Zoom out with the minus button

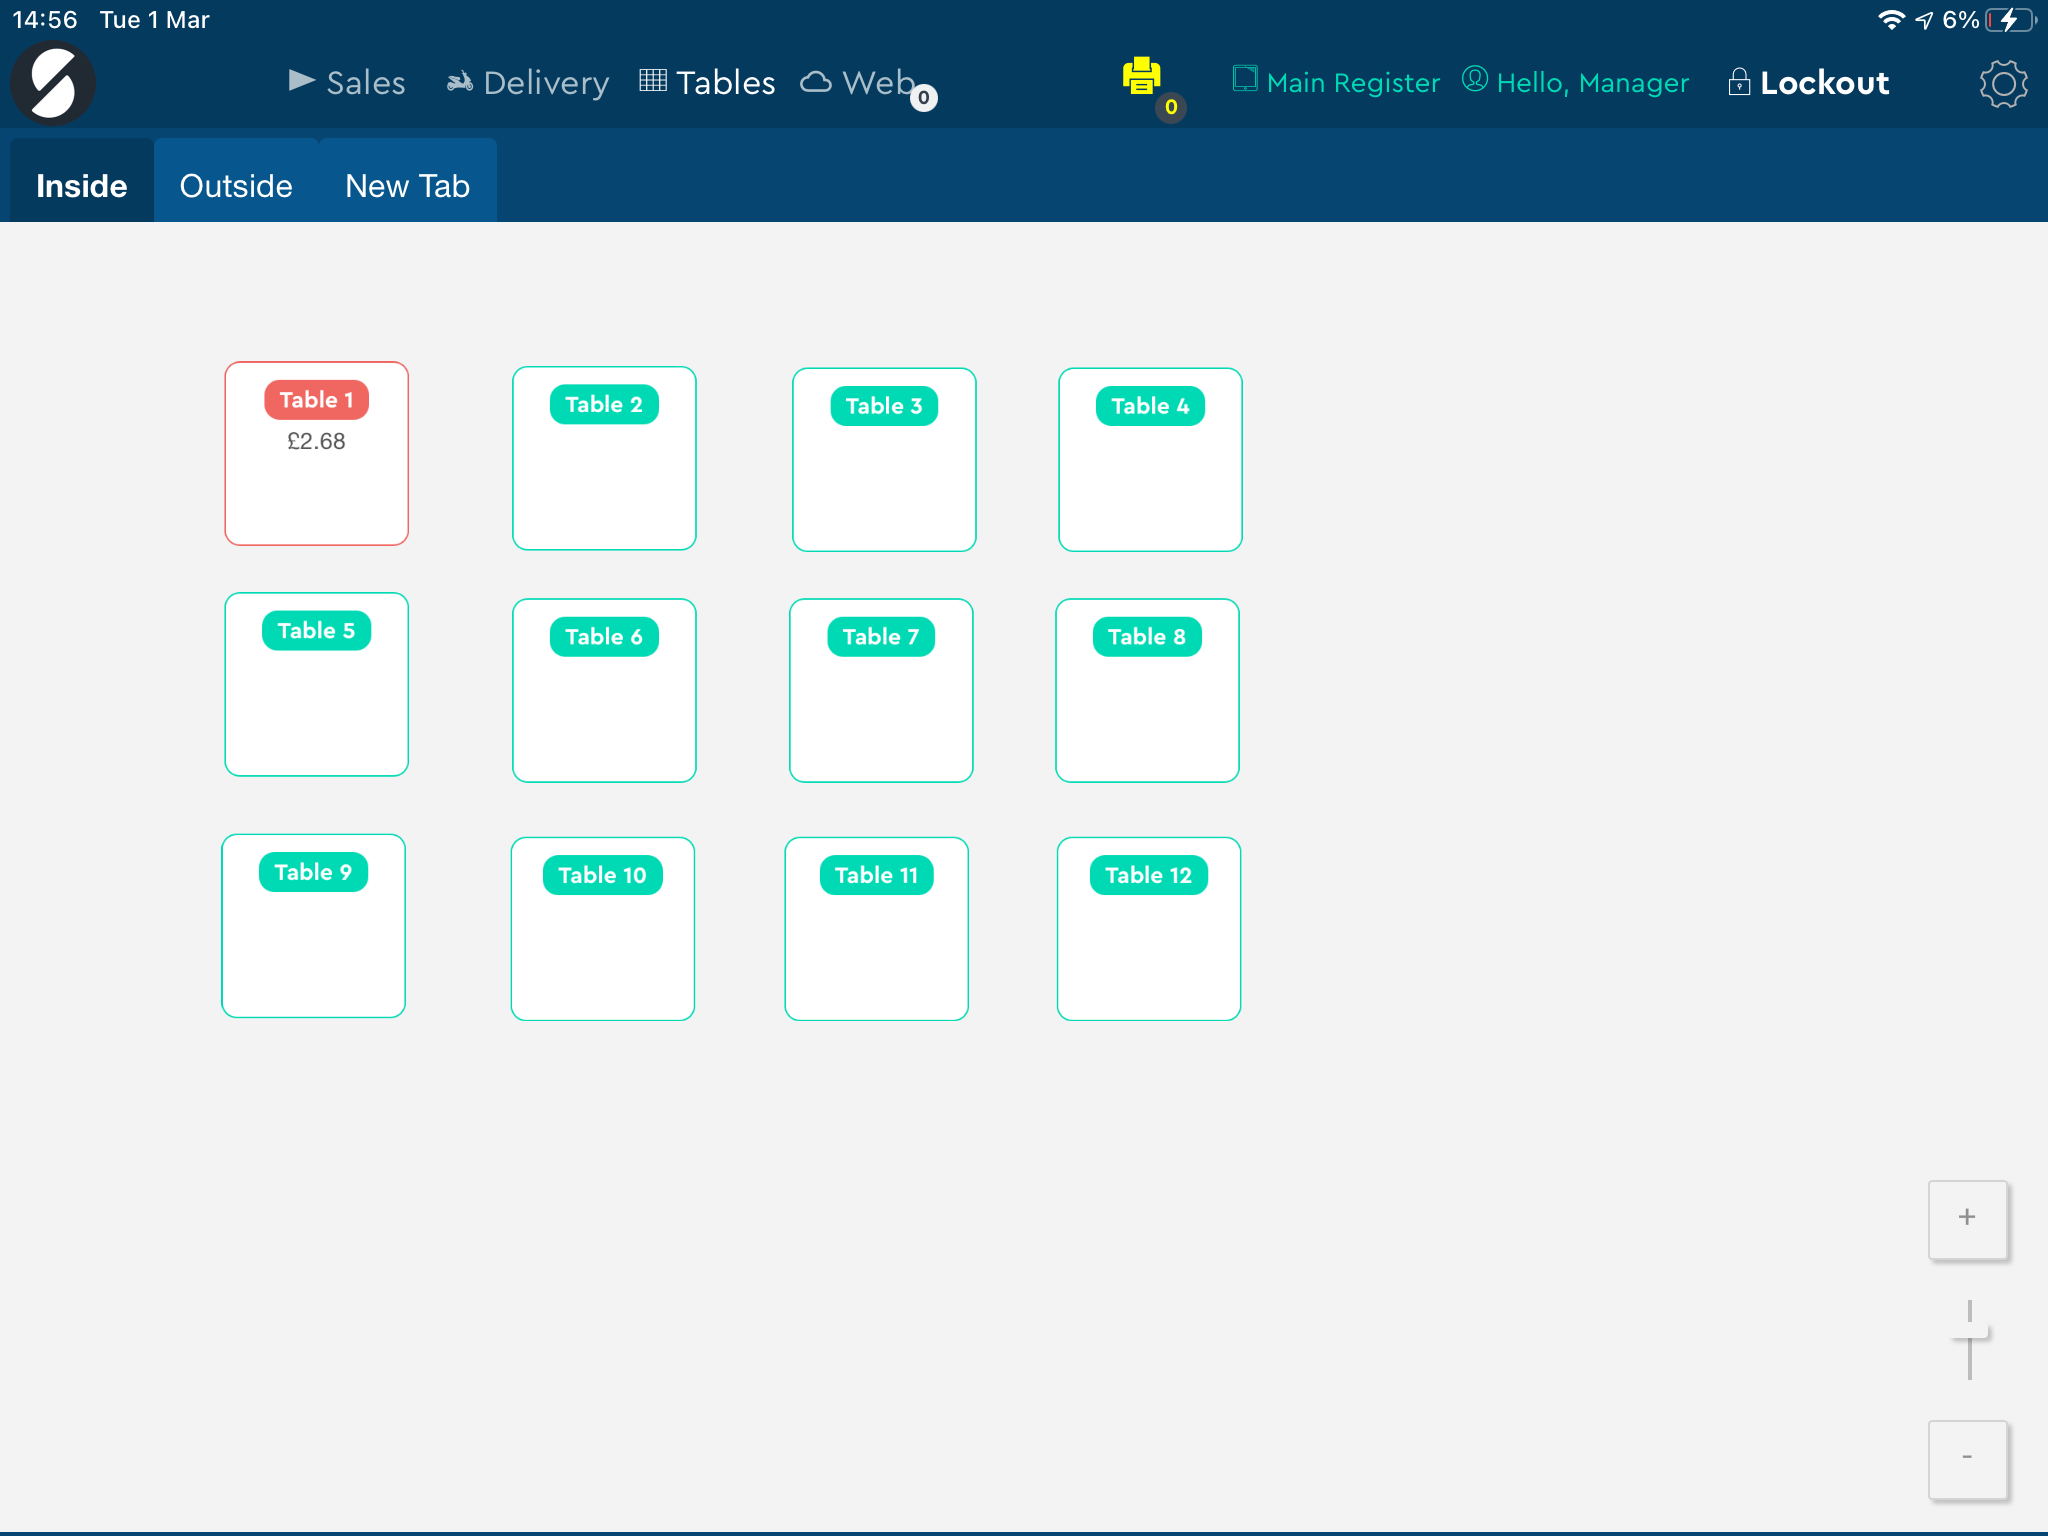click(x=1967, y=1459)
